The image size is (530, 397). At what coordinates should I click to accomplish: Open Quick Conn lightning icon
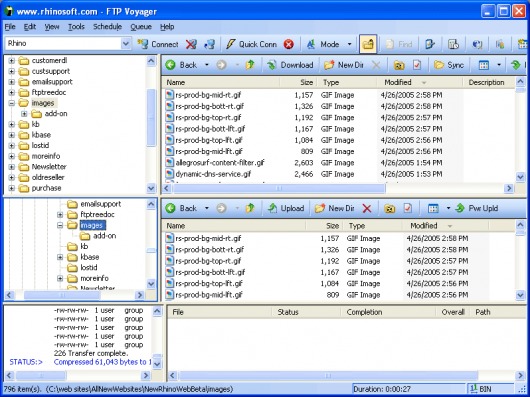coord(231,44)
